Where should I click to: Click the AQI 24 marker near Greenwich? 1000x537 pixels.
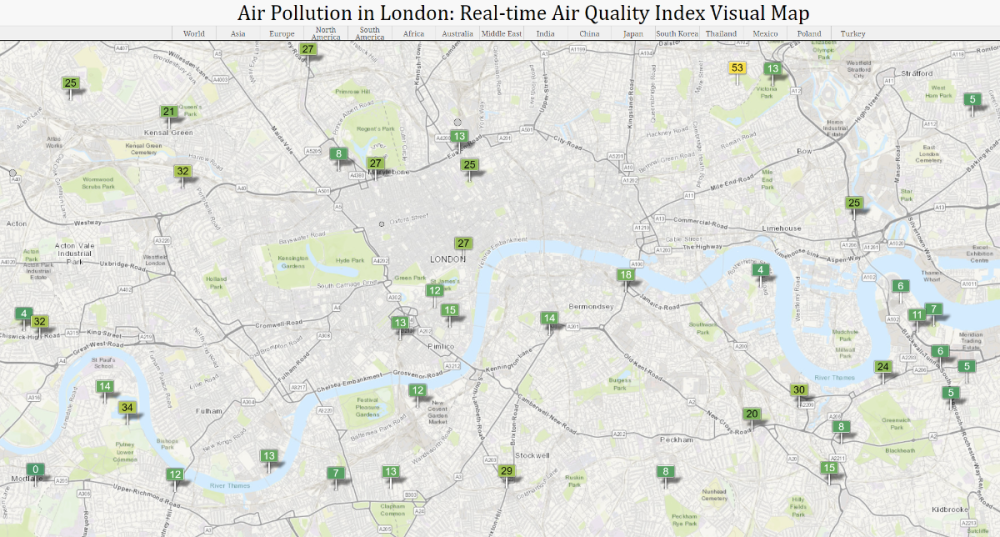coord(883,367)
